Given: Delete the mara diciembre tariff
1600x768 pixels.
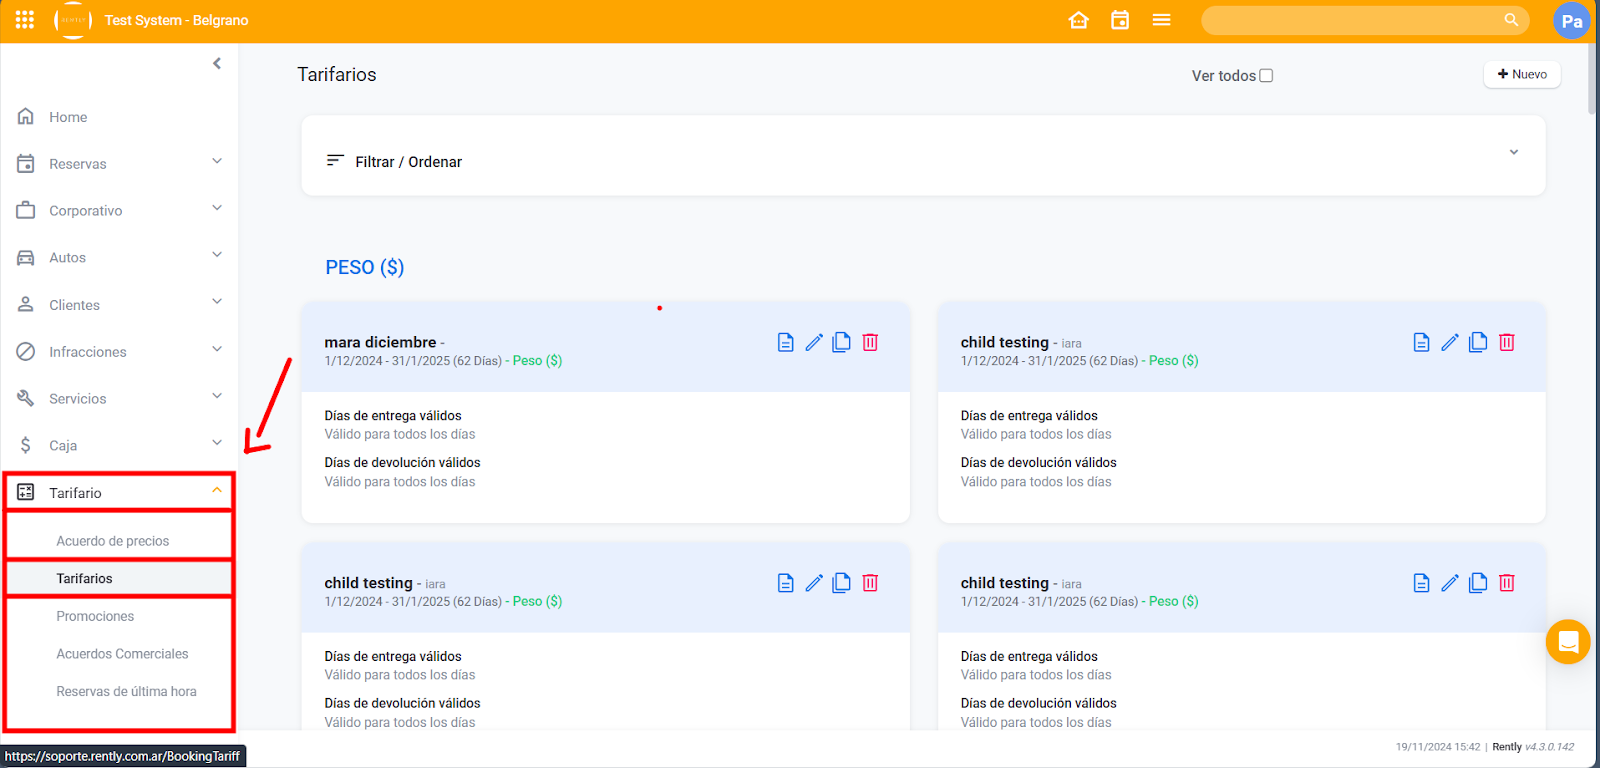Looking at the screenshot, I should tap(870, 343).
